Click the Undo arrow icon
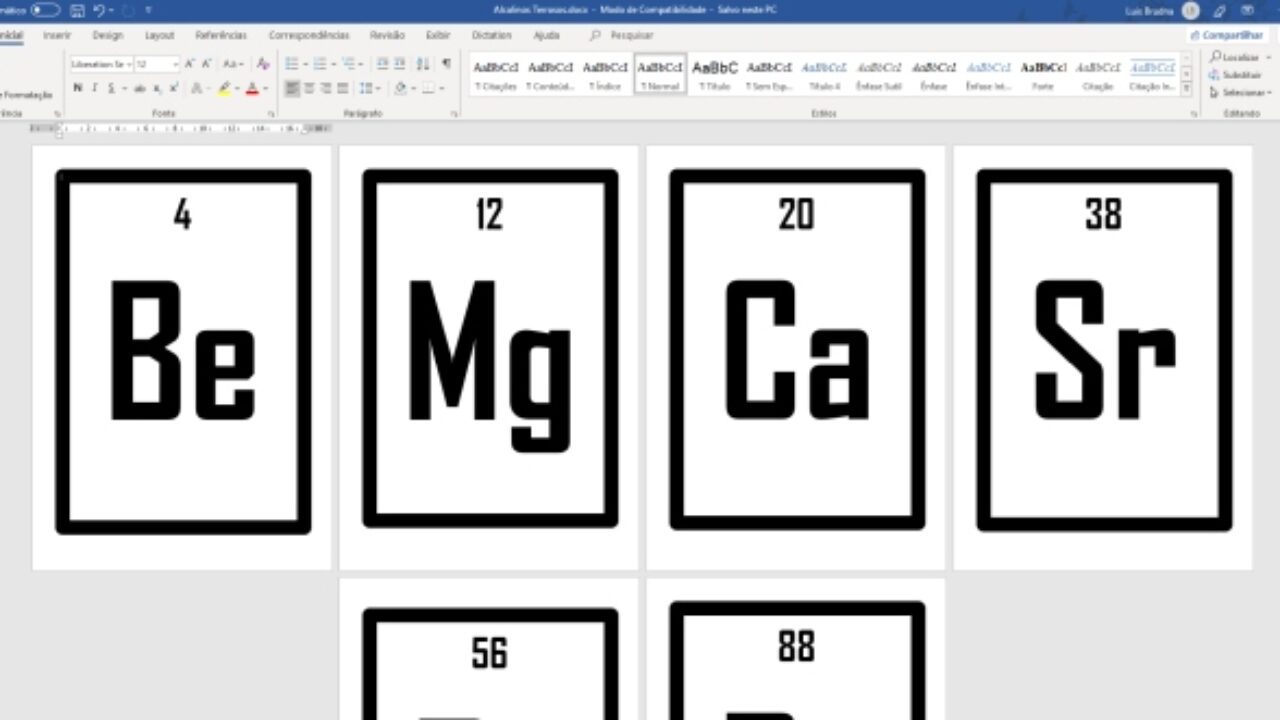1280x720 pixels. pos(98,10)
